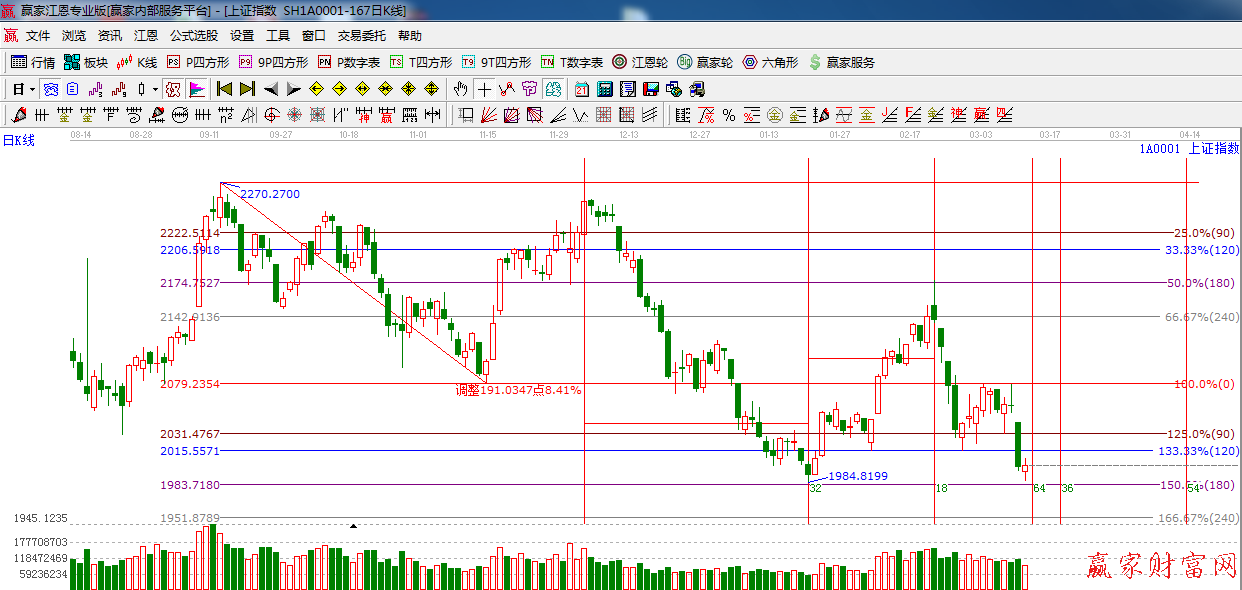Viewport: 1242px width, 590px height.
Task: Open the 公式选股 menu
Action: (x=193, y=36)
